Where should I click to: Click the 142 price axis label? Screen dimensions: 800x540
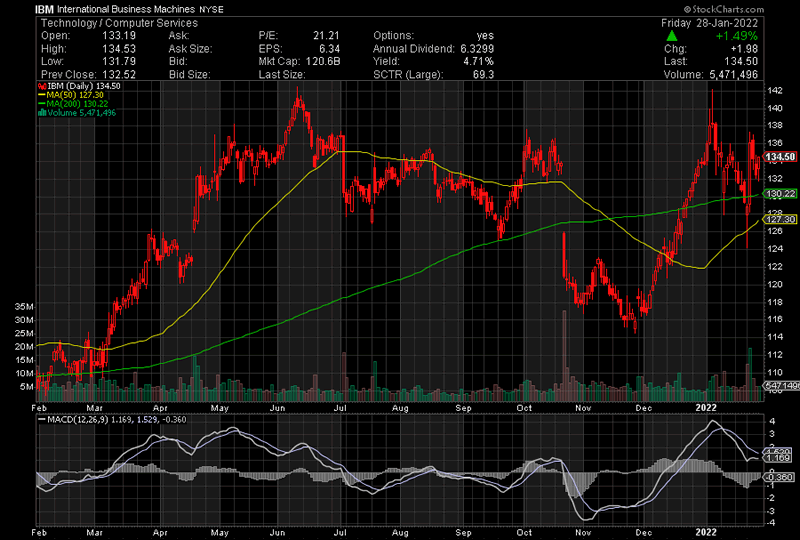pyautogui.click(x=775, y=91)
